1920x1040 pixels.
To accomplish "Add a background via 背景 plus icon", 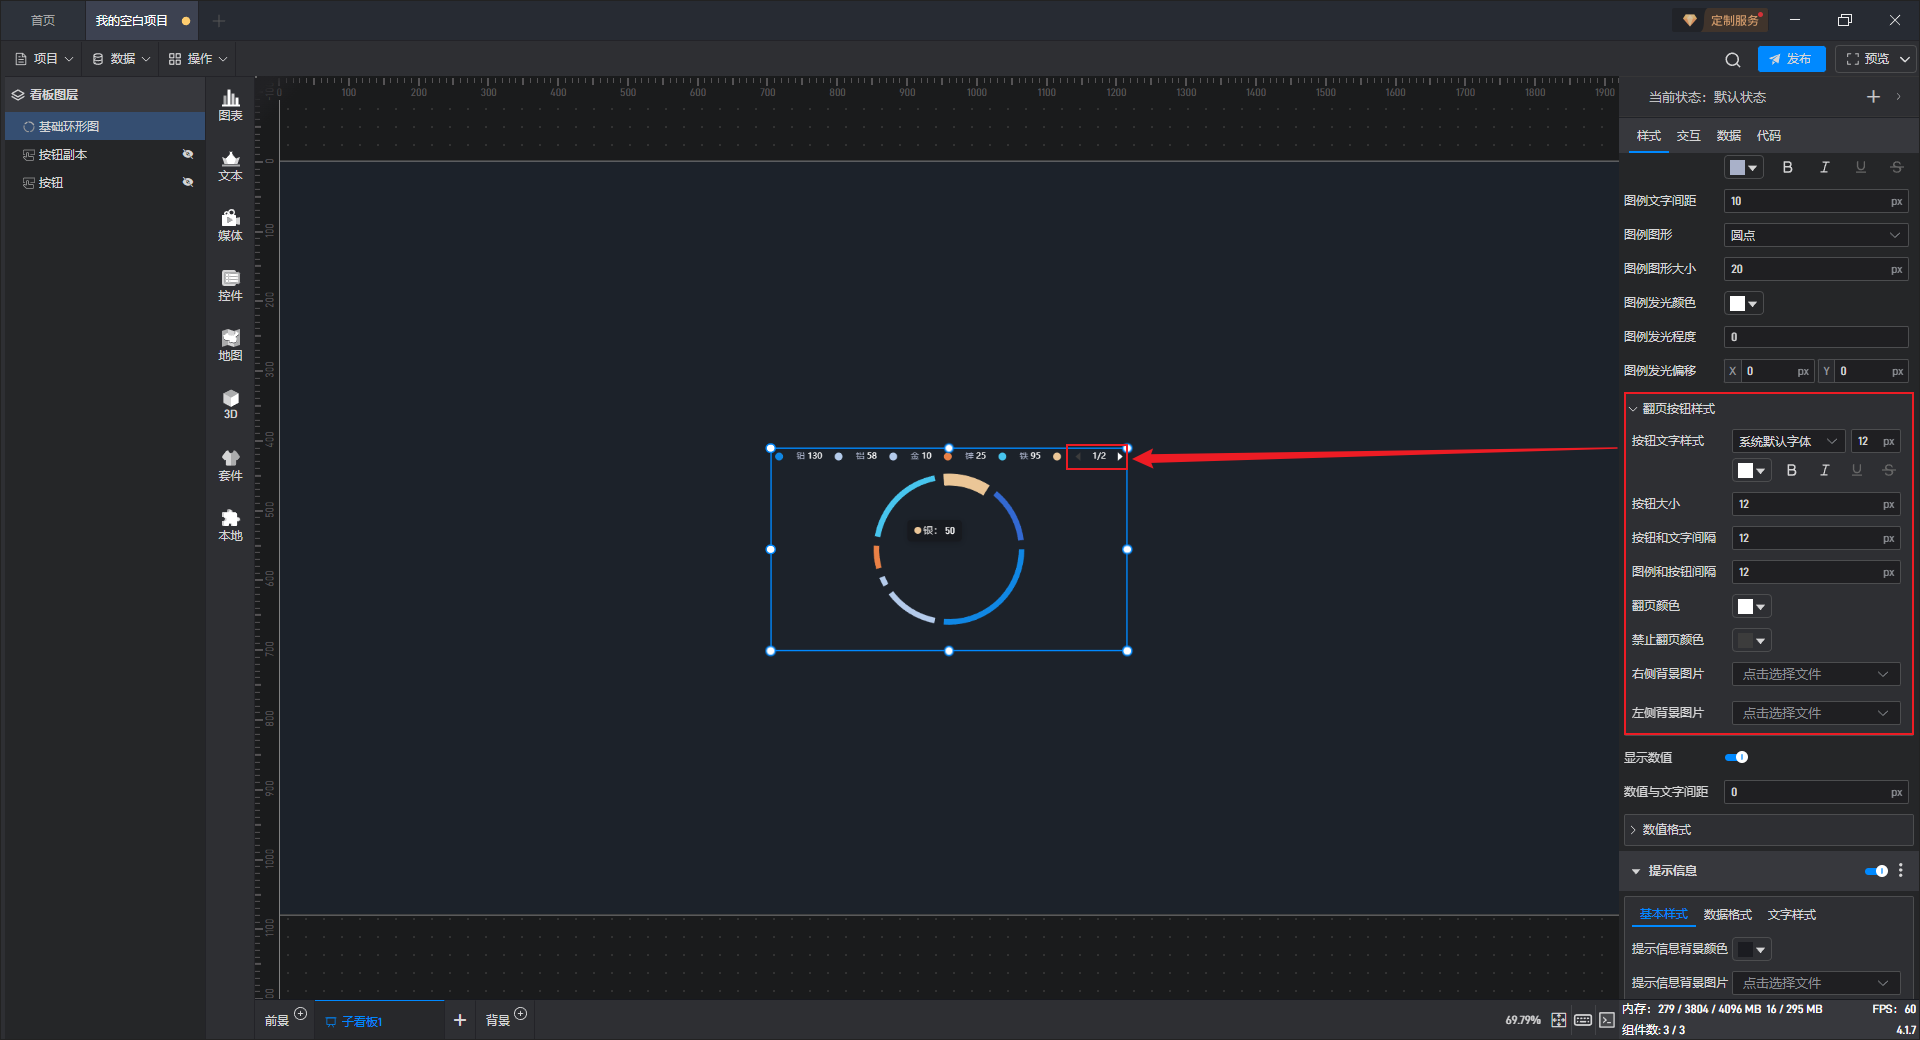I will click(x=520, y=1014).
